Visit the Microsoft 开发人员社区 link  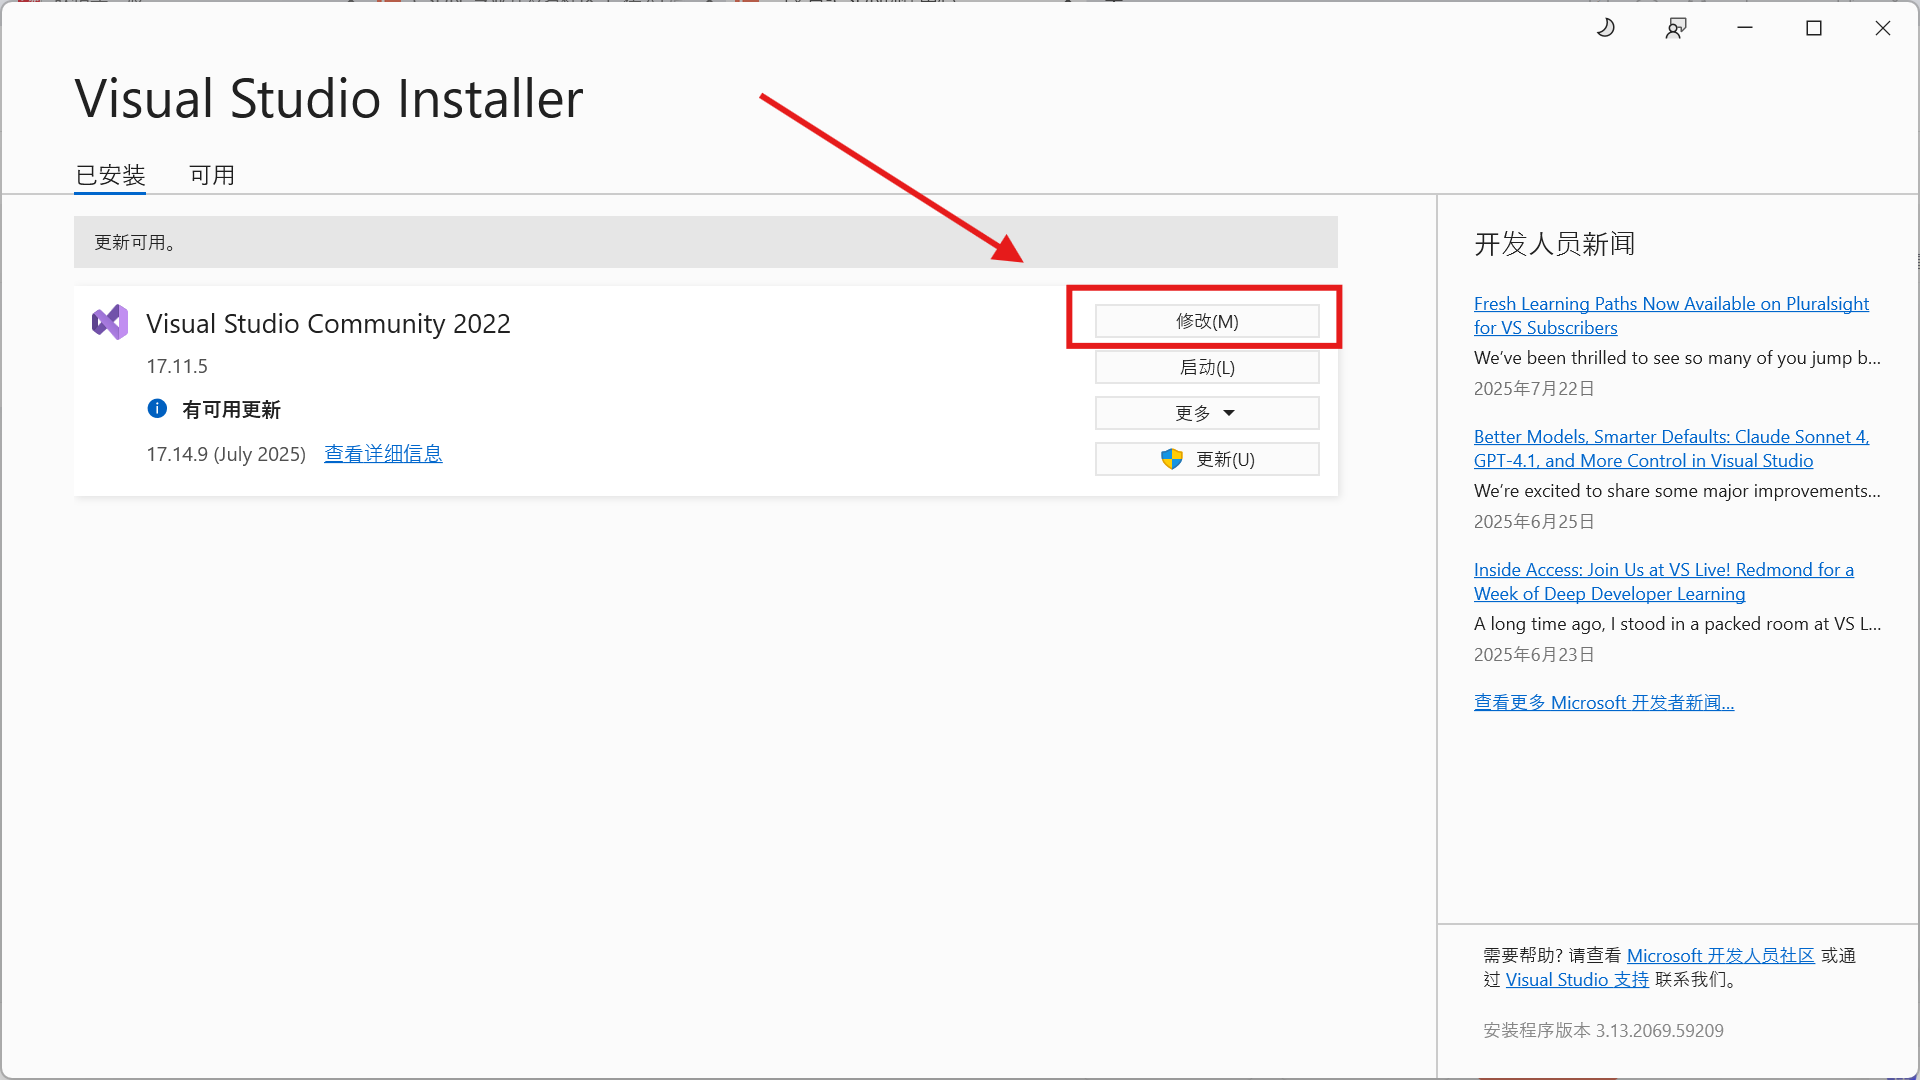pos(1720,956)
